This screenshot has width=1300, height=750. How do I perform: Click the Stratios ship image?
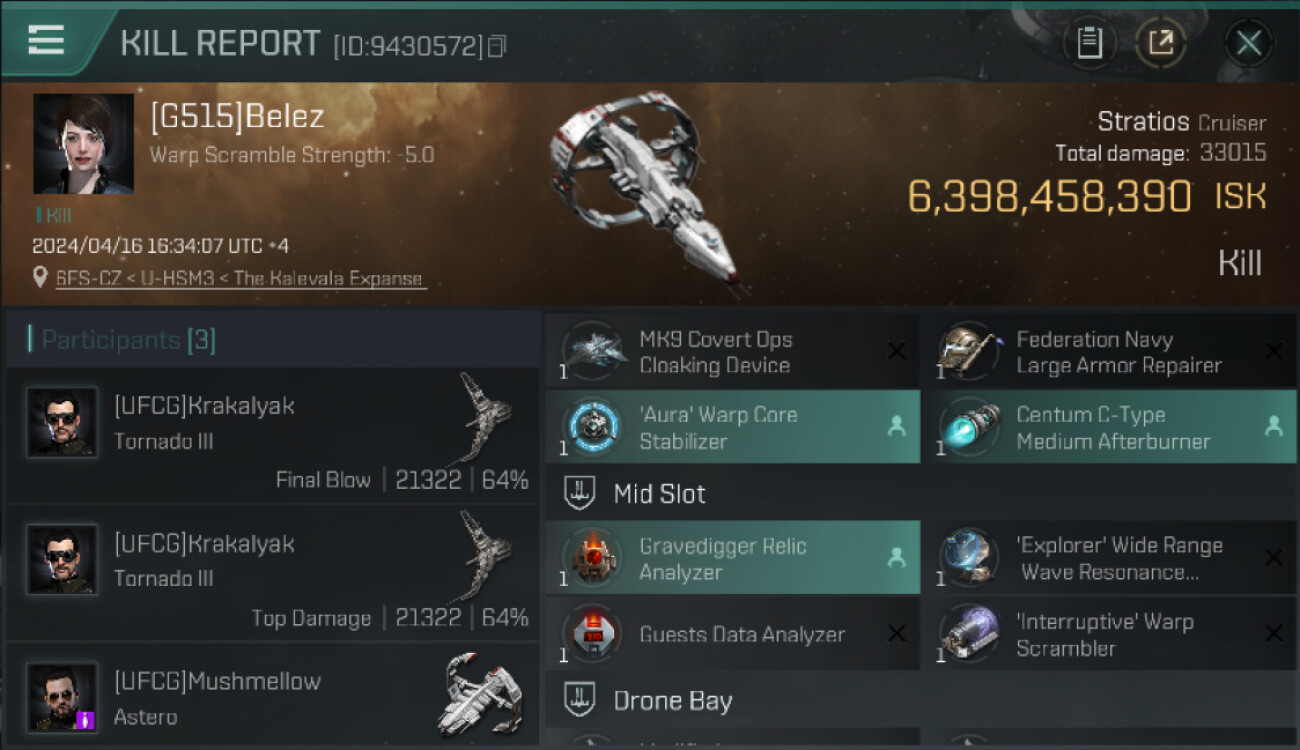click(640, 190)
